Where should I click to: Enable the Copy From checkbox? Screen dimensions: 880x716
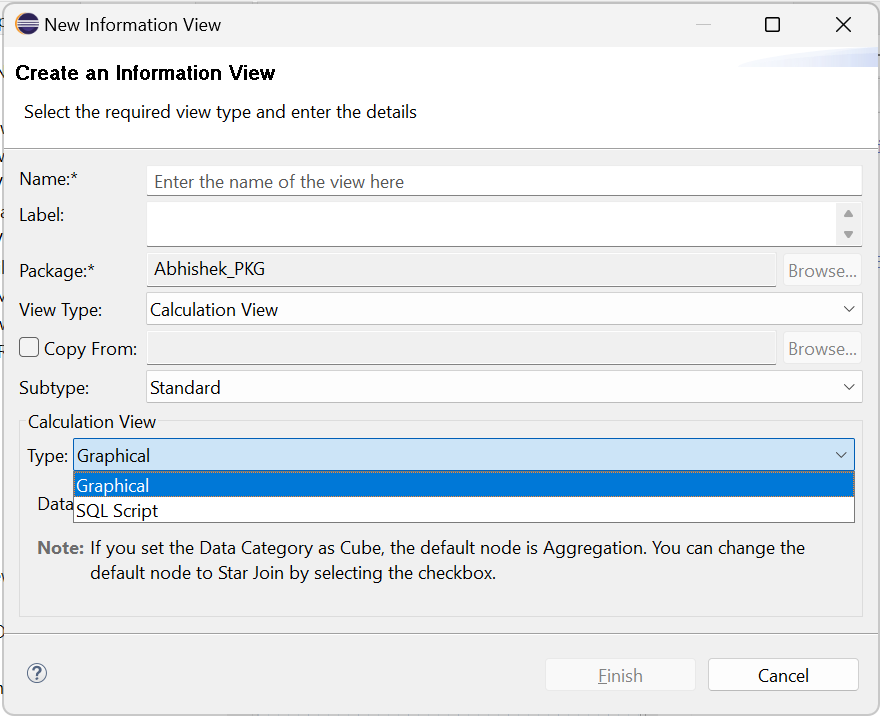30,348
